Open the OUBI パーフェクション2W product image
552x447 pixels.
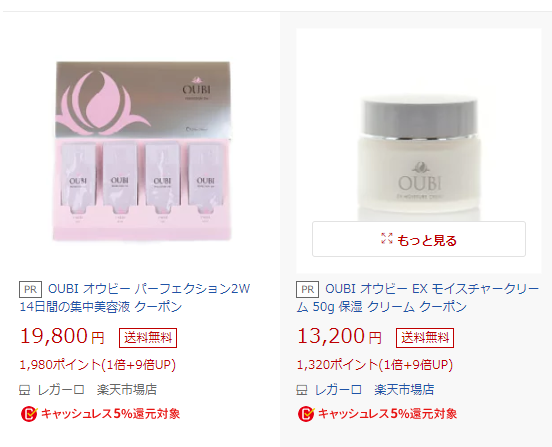coord(142,151)
